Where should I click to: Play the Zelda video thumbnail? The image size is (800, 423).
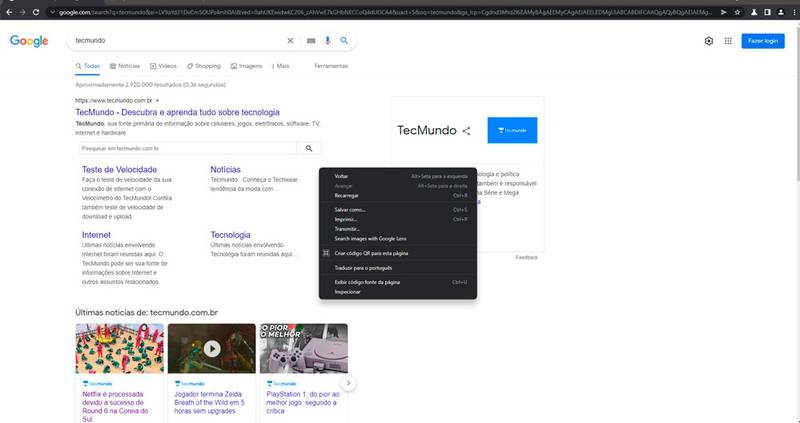point(212,349)
